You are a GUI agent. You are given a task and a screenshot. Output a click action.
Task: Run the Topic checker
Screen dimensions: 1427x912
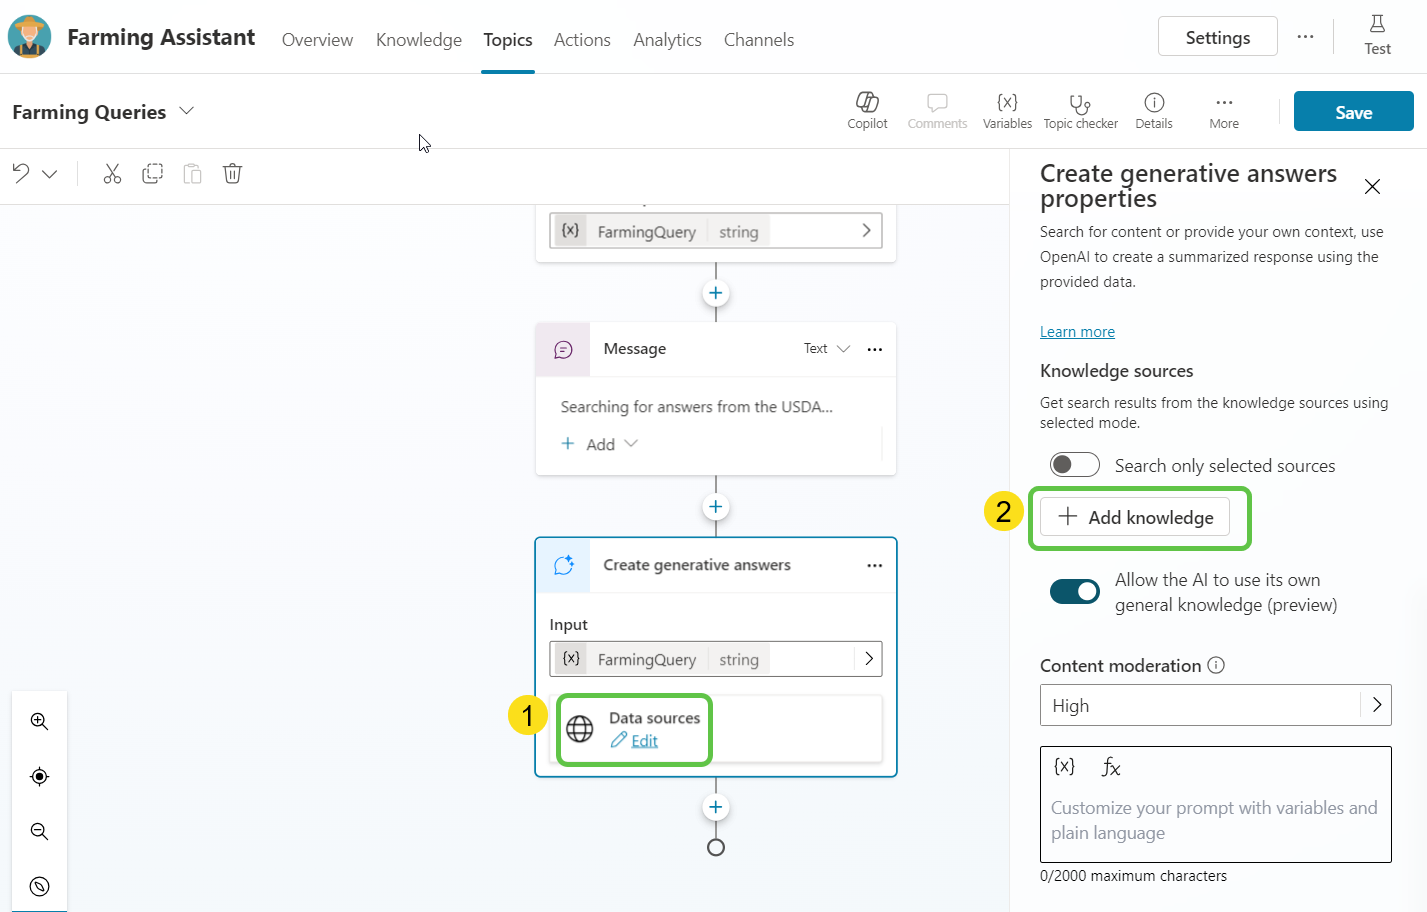[1080, 110]
